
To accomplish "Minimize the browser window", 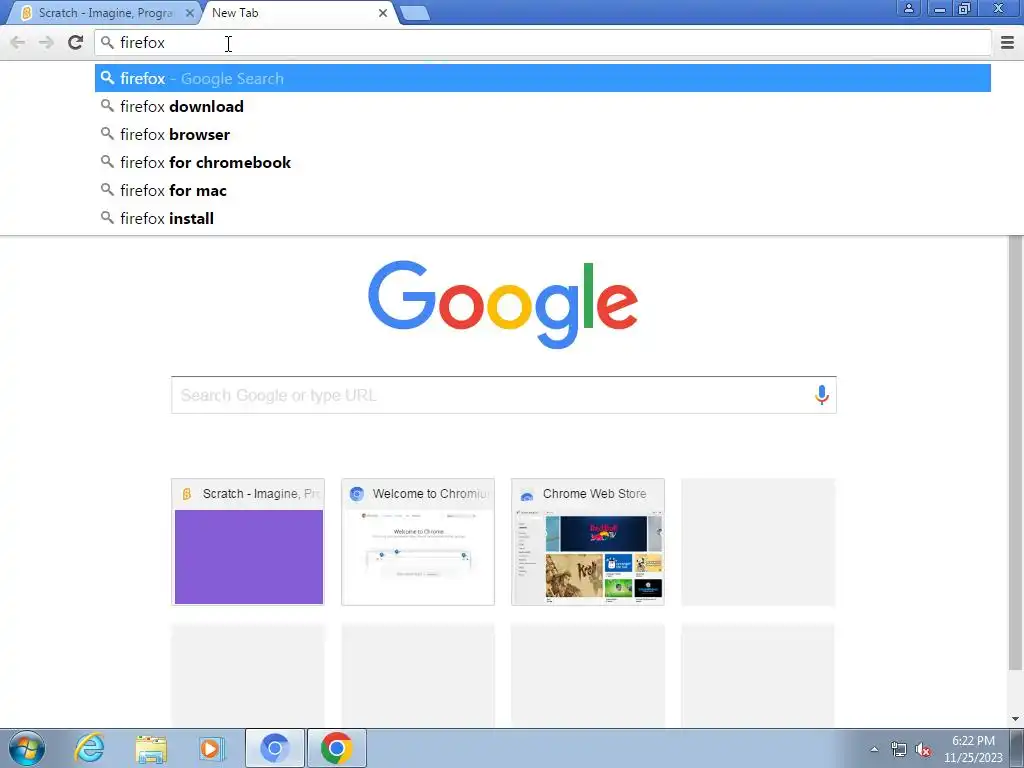I will pos(940,8).
